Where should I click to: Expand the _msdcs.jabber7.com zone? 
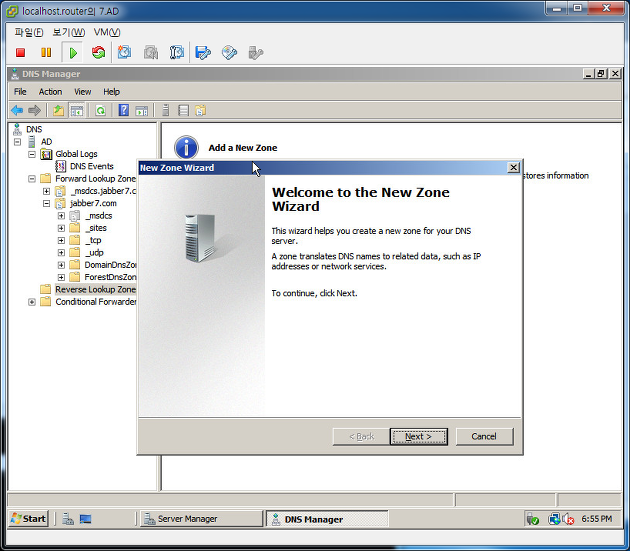coord(47,191)
